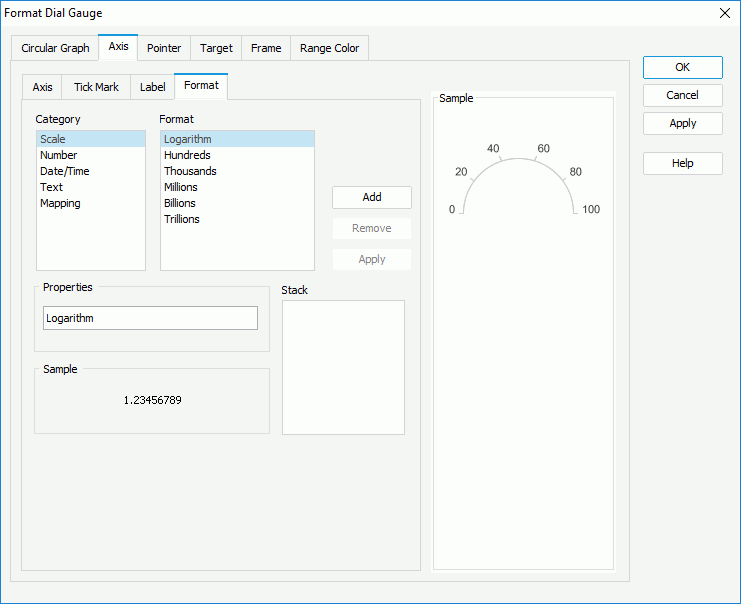Pick Billions format
The width and height of the screenshot is (741, 604).
pyautogui.click(x=237, y=203)
